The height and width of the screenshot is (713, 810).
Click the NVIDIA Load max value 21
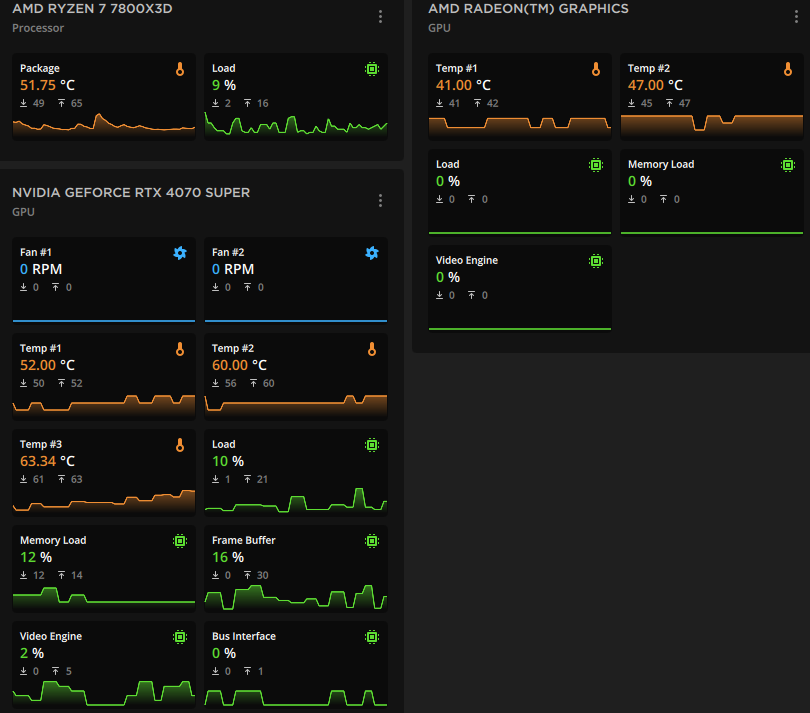[x=262, y=479]
